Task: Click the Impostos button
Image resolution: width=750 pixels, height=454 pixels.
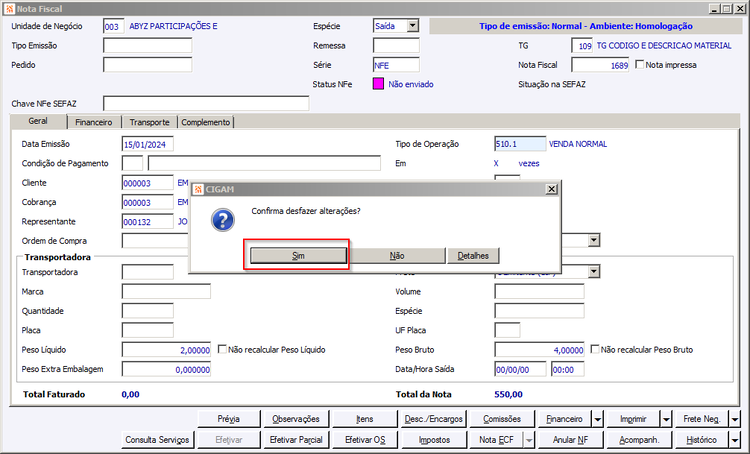Action: (434, 440)
